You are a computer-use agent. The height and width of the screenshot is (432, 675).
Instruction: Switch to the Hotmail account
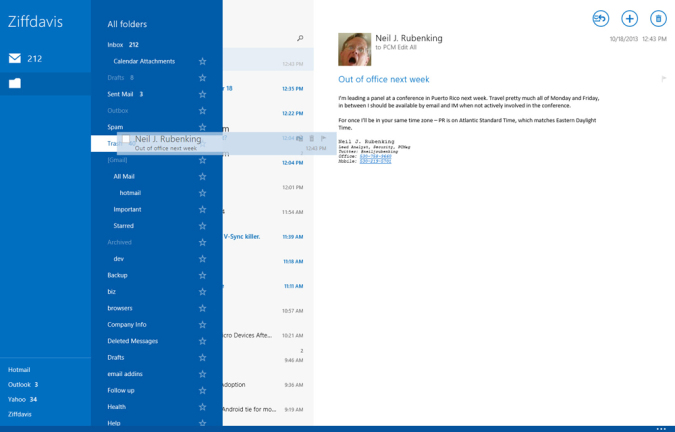point(19,370)
